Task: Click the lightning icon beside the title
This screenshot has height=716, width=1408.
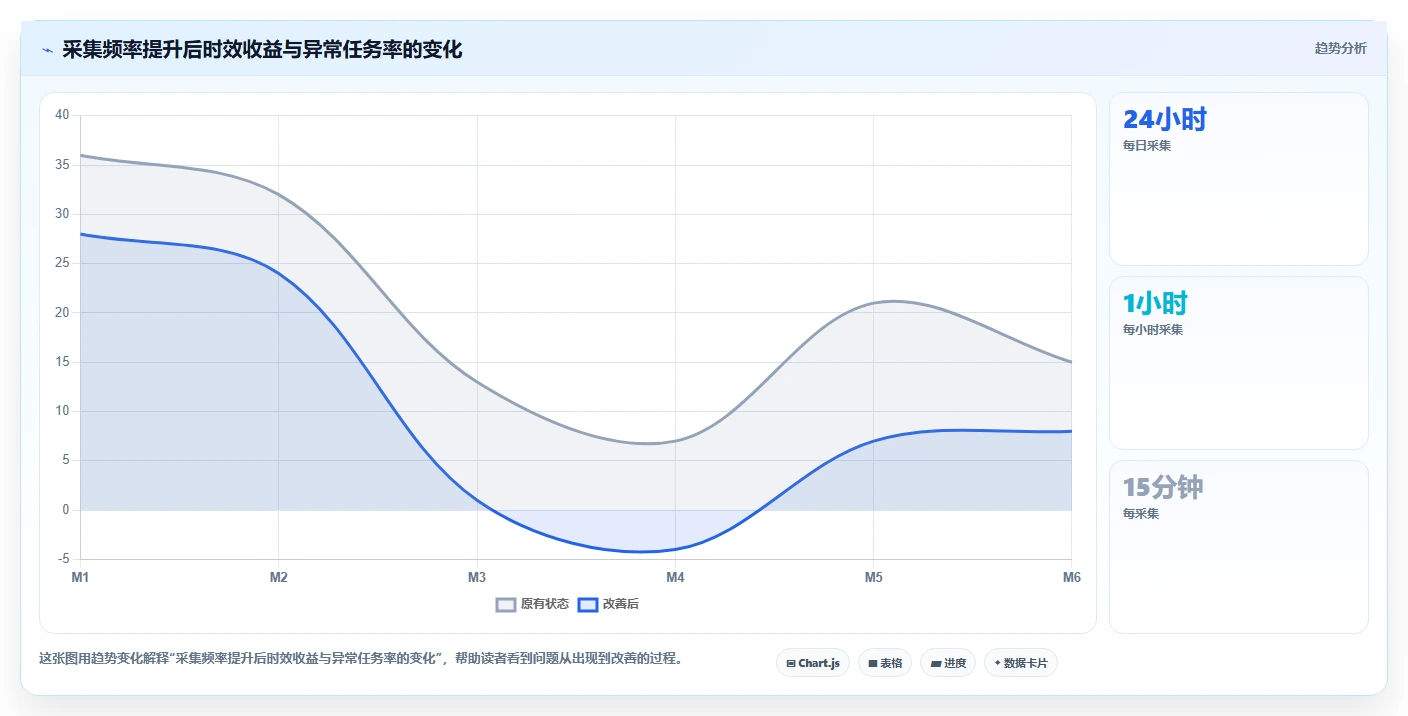Action: (x=47, y=50)
